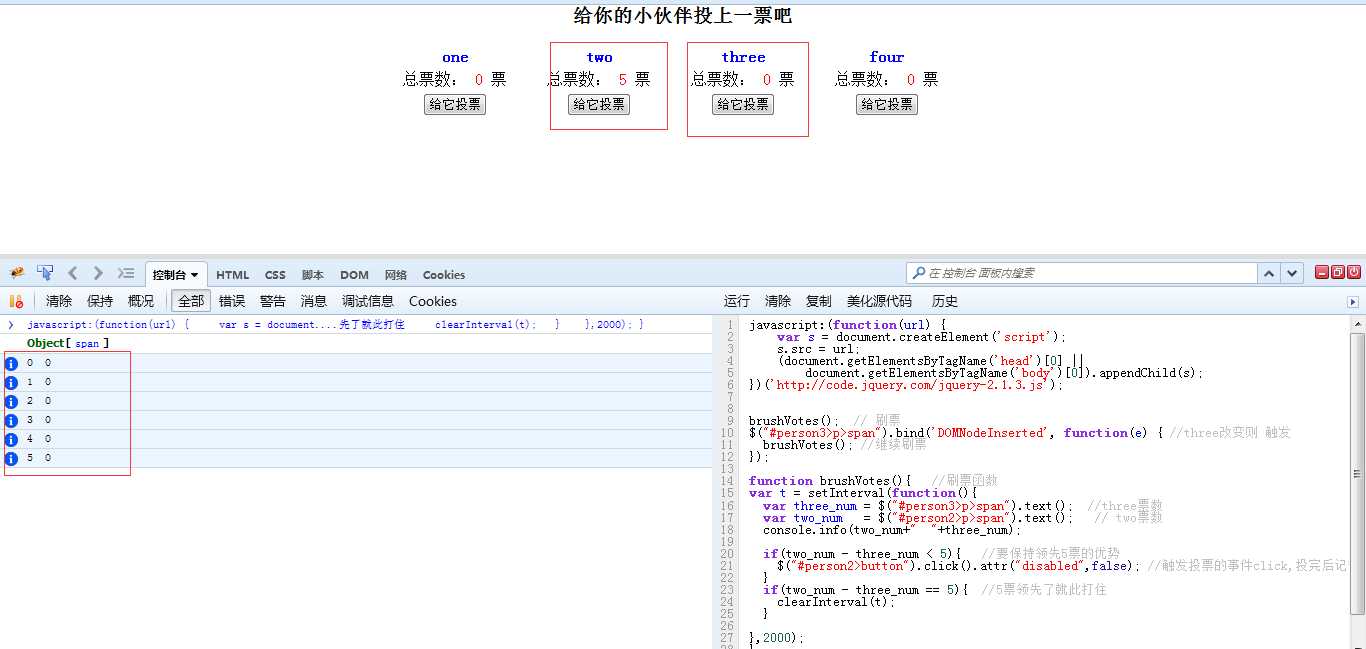Open the 网络 panel tab
Screen dimensions: 1366x649
(396, 275)
